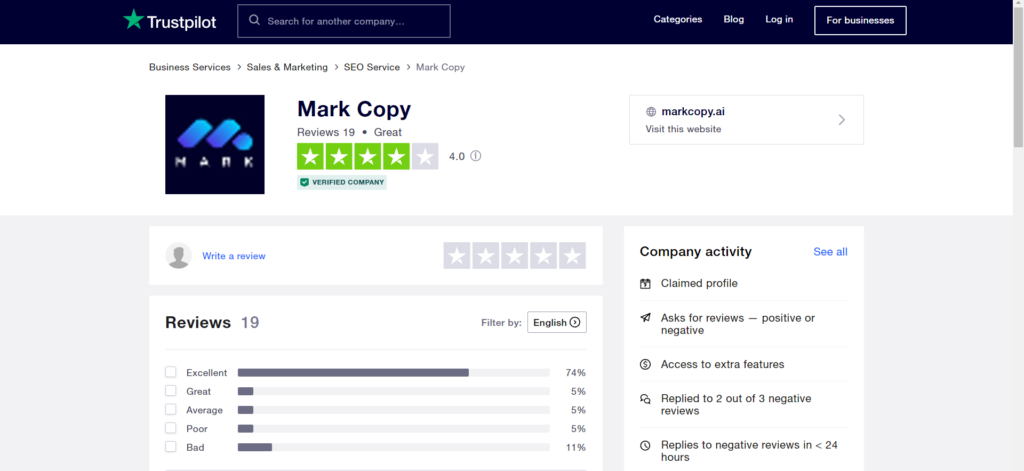
Task: Go to Sales & Marketing breadcrumb
Action: coord(287,67)
